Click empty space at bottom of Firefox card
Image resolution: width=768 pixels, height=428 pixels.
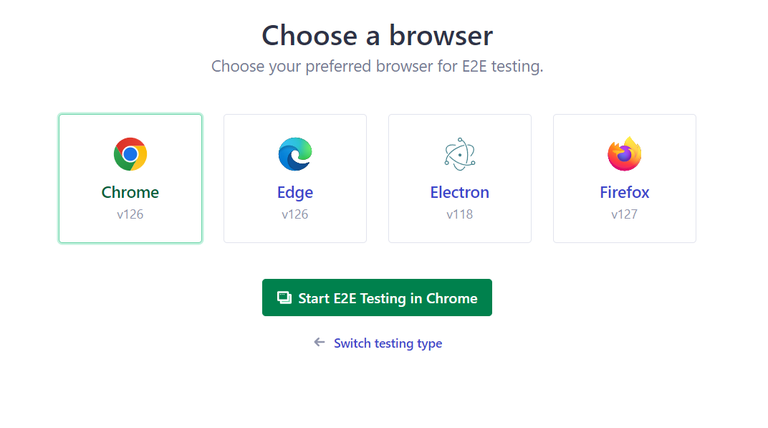(x=624, y=233)
